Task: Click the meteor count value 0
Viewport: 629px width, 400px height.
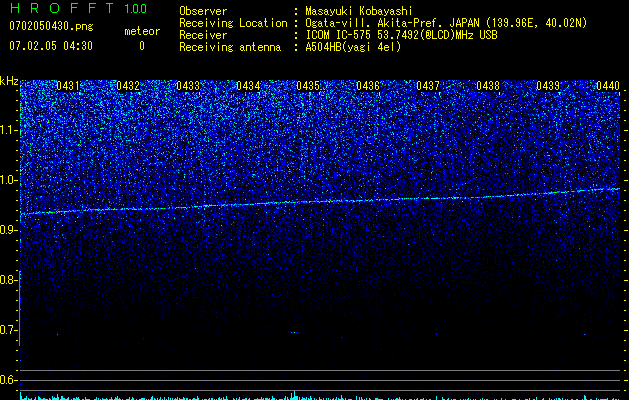Action: (x=142, y=46)
